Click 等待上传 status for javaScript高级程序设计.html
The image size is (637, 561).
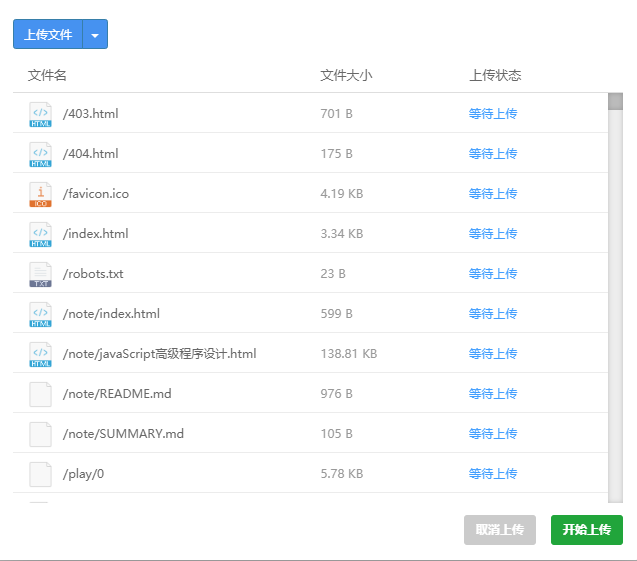click(493, 353)
